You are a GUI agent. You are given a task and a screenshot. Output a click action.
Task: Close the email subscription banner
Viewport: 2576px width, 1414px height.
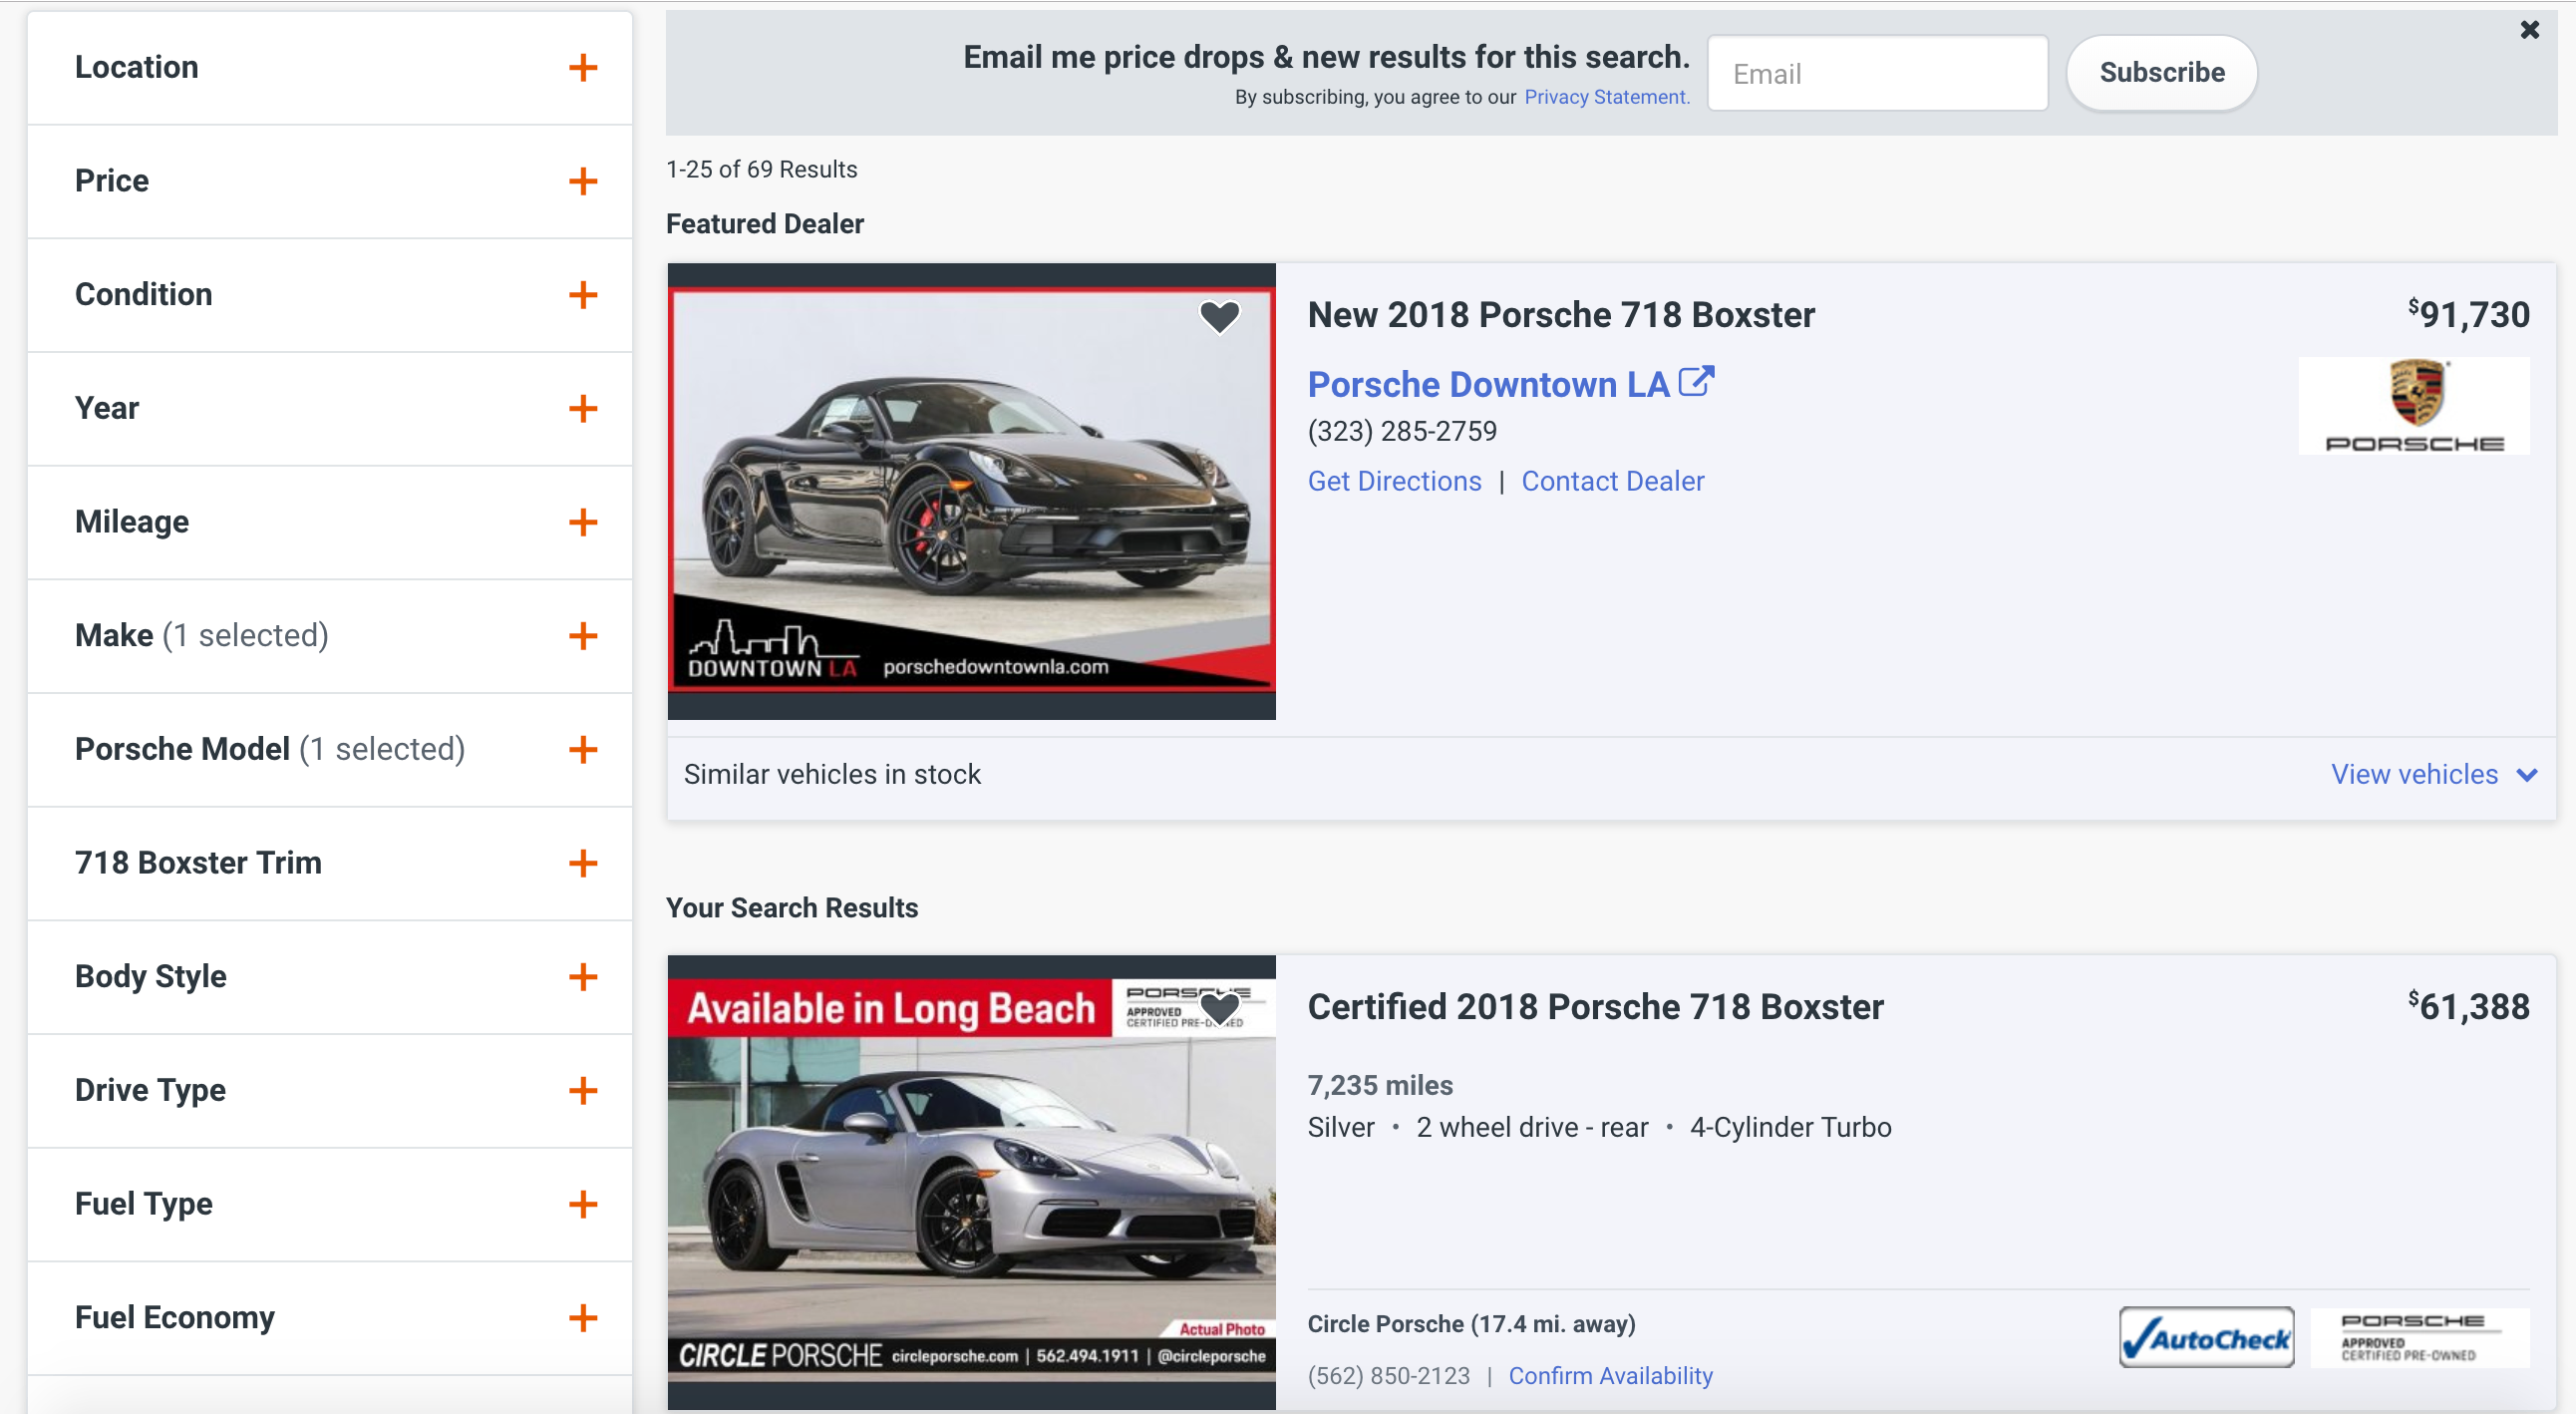pos(2529,29)
